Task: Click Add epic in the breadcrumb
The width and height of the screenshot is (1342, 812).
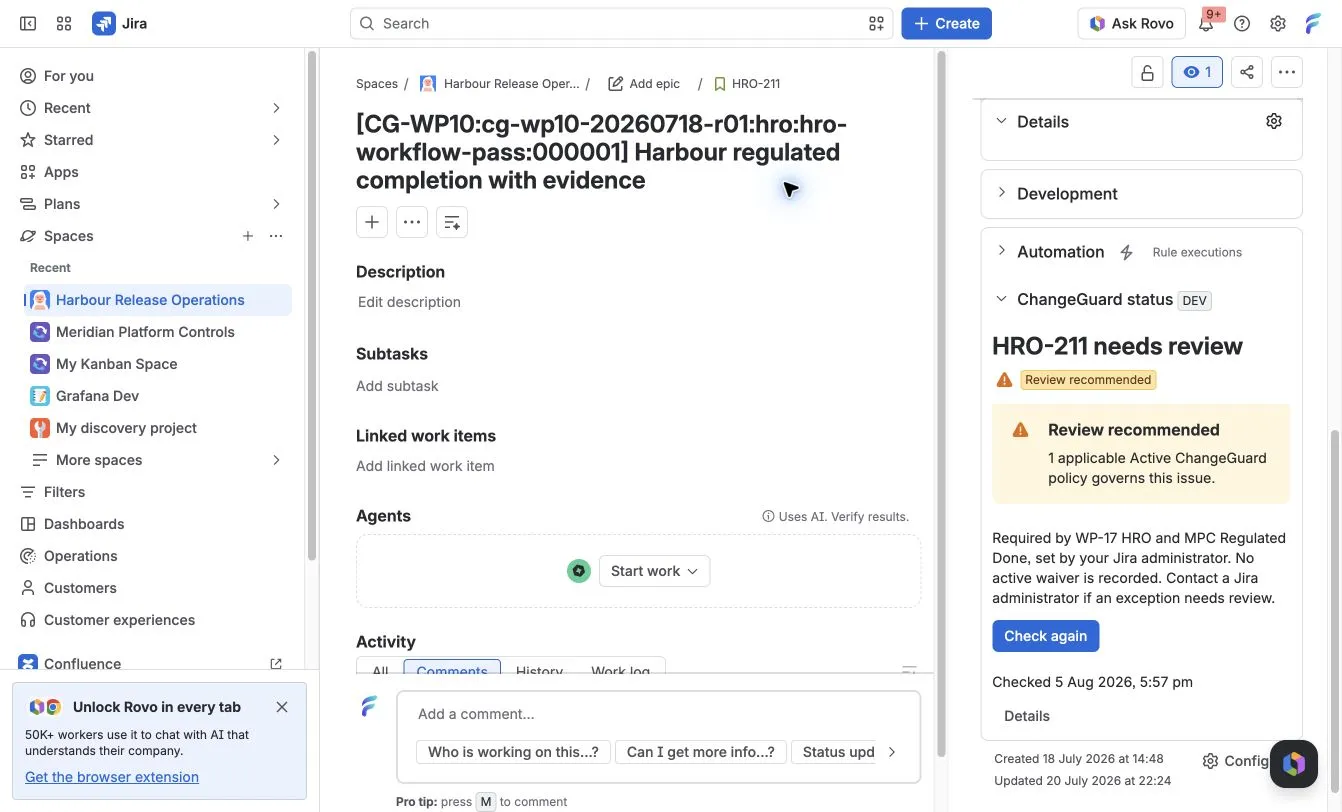Action: 644,84
